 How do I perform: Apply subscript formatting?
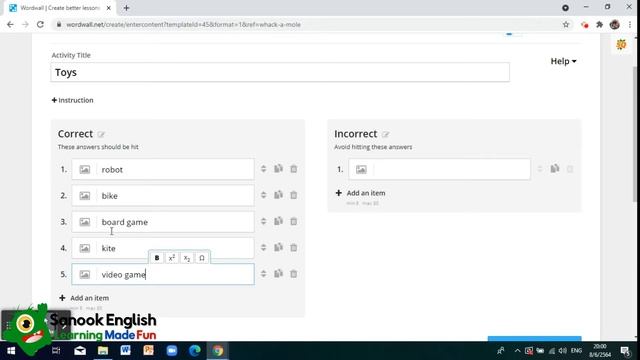coord(187,258)
